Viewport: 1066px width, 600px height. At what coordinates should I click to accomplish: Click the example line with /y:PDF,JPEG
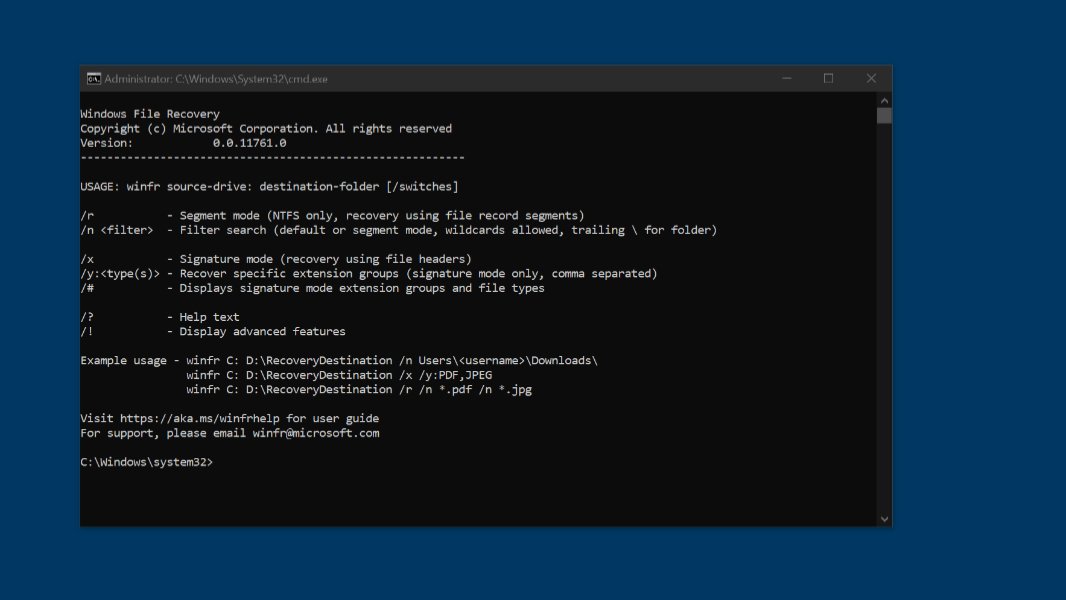point(339,375)
